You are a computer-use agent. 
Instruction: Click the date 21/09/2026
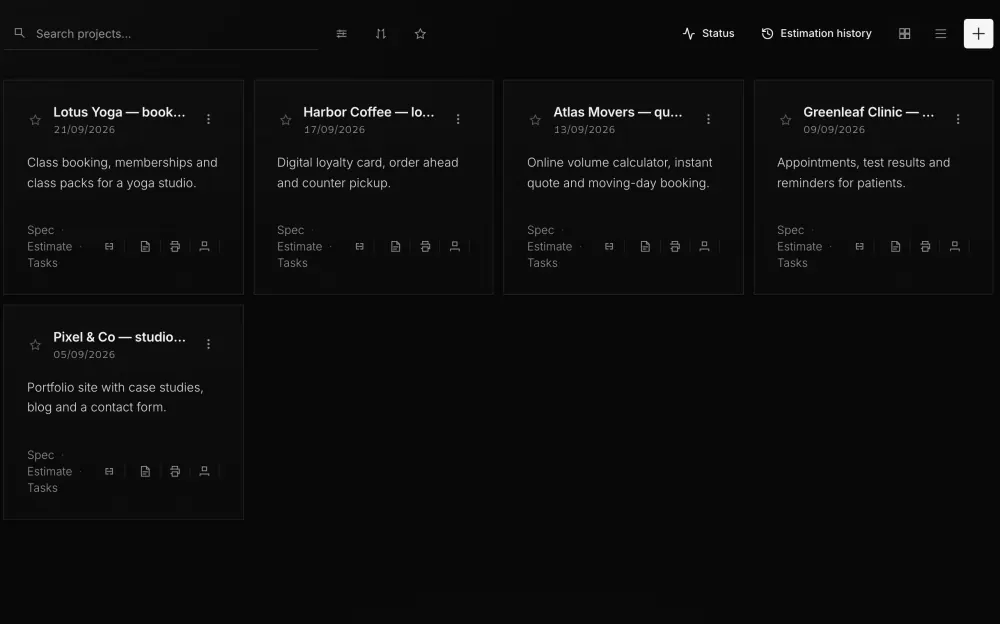click(x=84, y=130)
